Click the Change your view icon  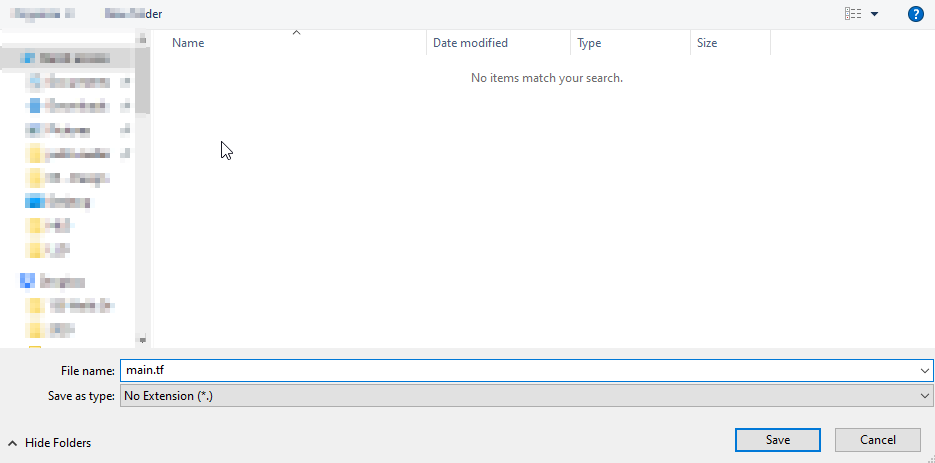pyautogui.click(x=853, y=14)
